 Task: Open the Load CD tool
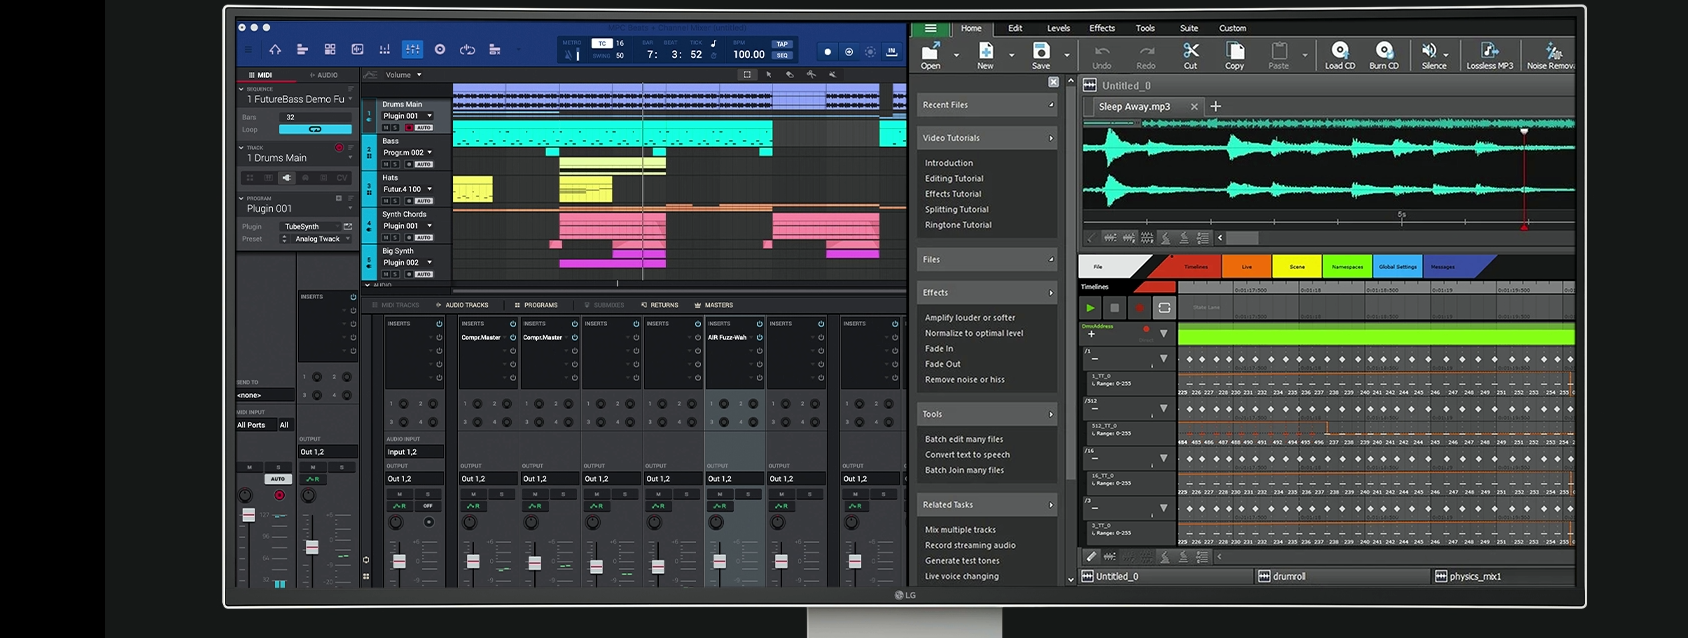tap(1340, 51)
